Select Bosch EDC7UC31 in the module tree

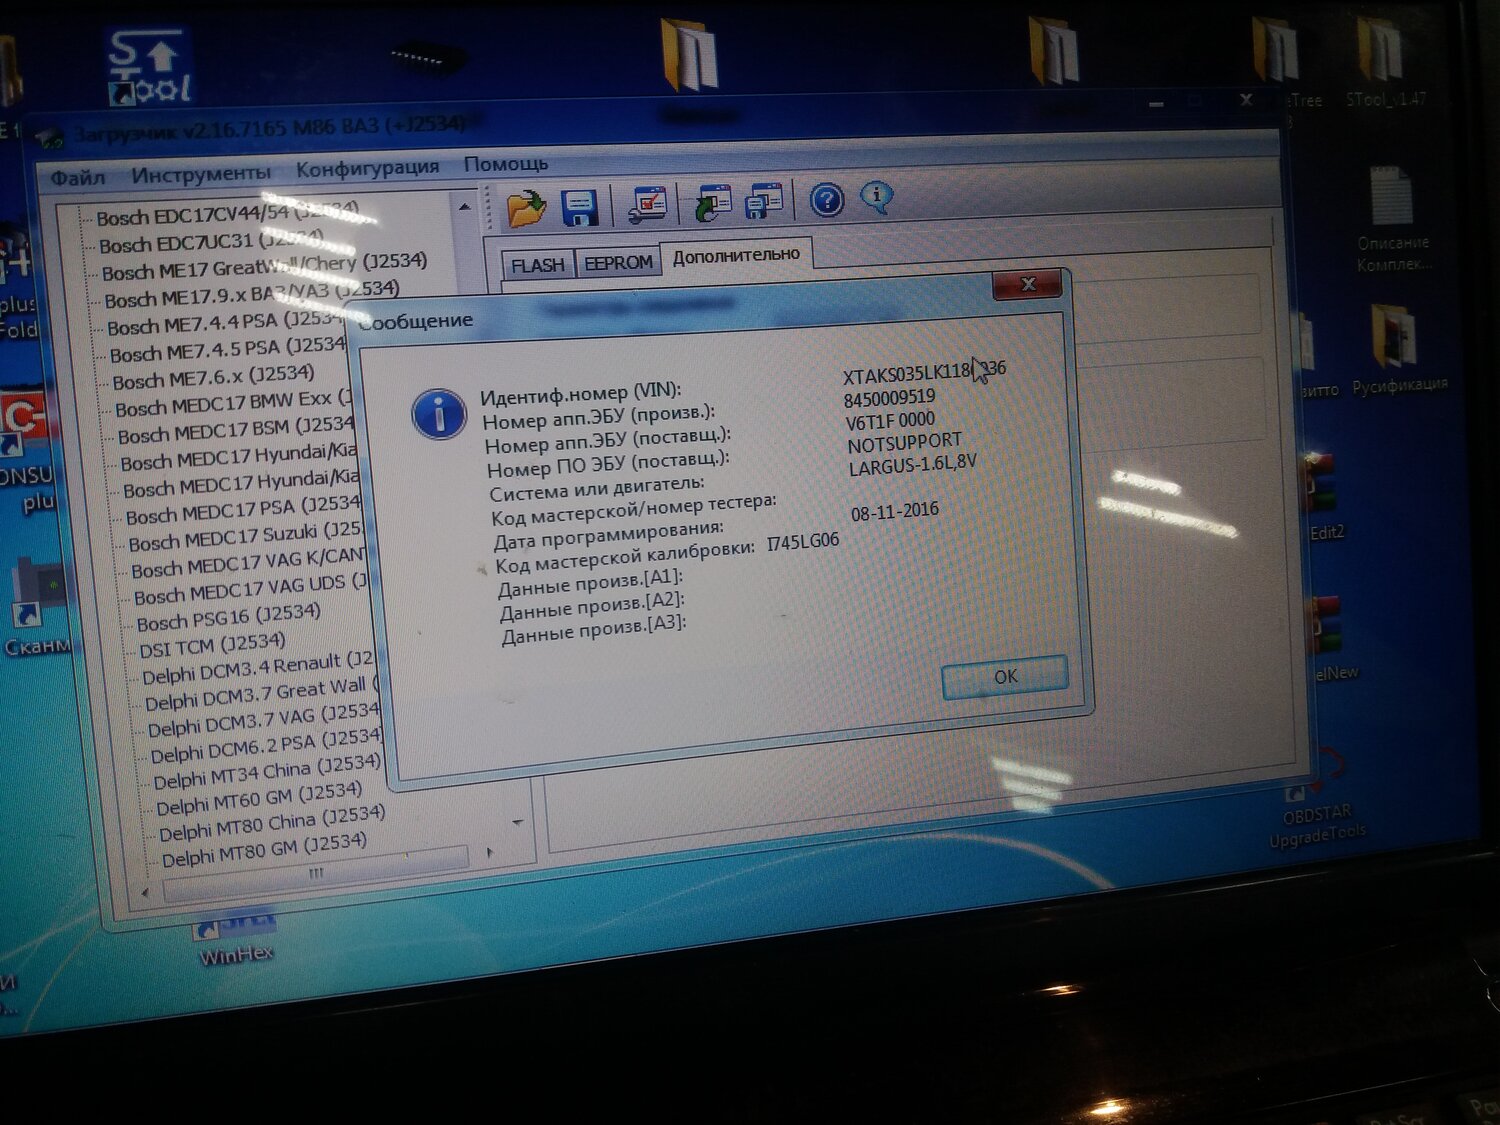[211, 242]
